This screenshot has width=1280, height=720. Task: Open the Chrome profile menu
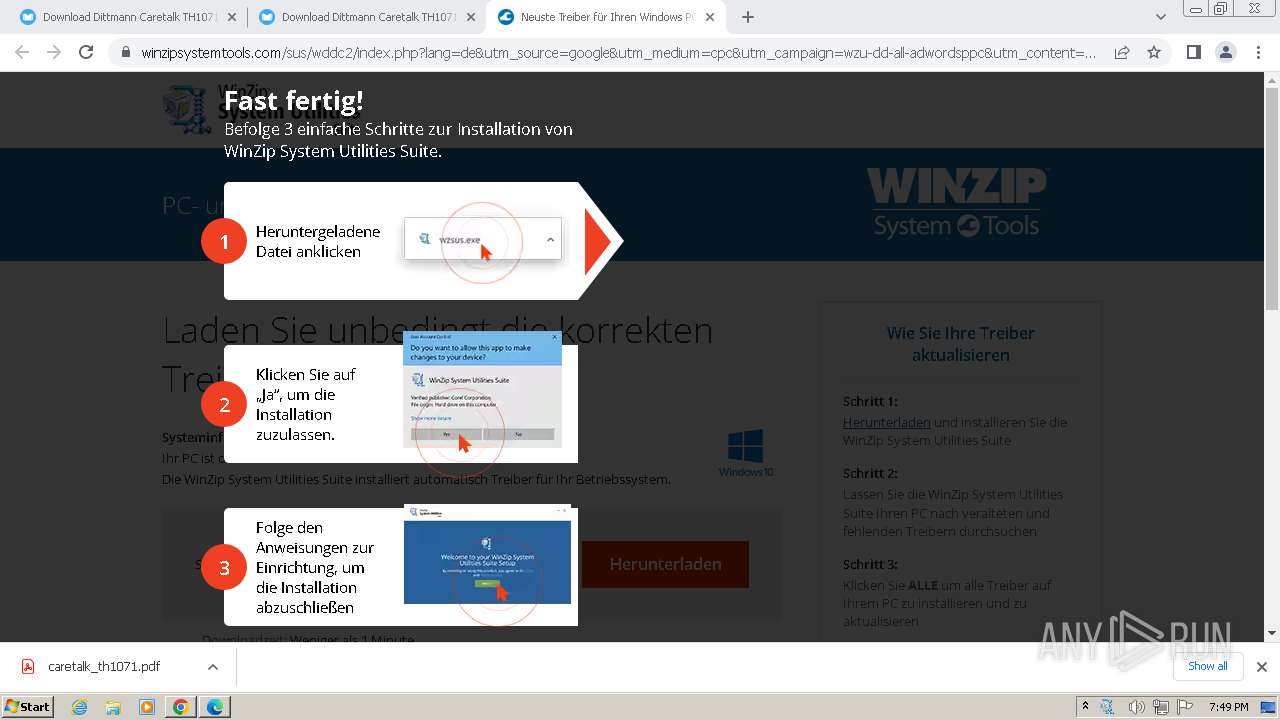click(1225, 52)
